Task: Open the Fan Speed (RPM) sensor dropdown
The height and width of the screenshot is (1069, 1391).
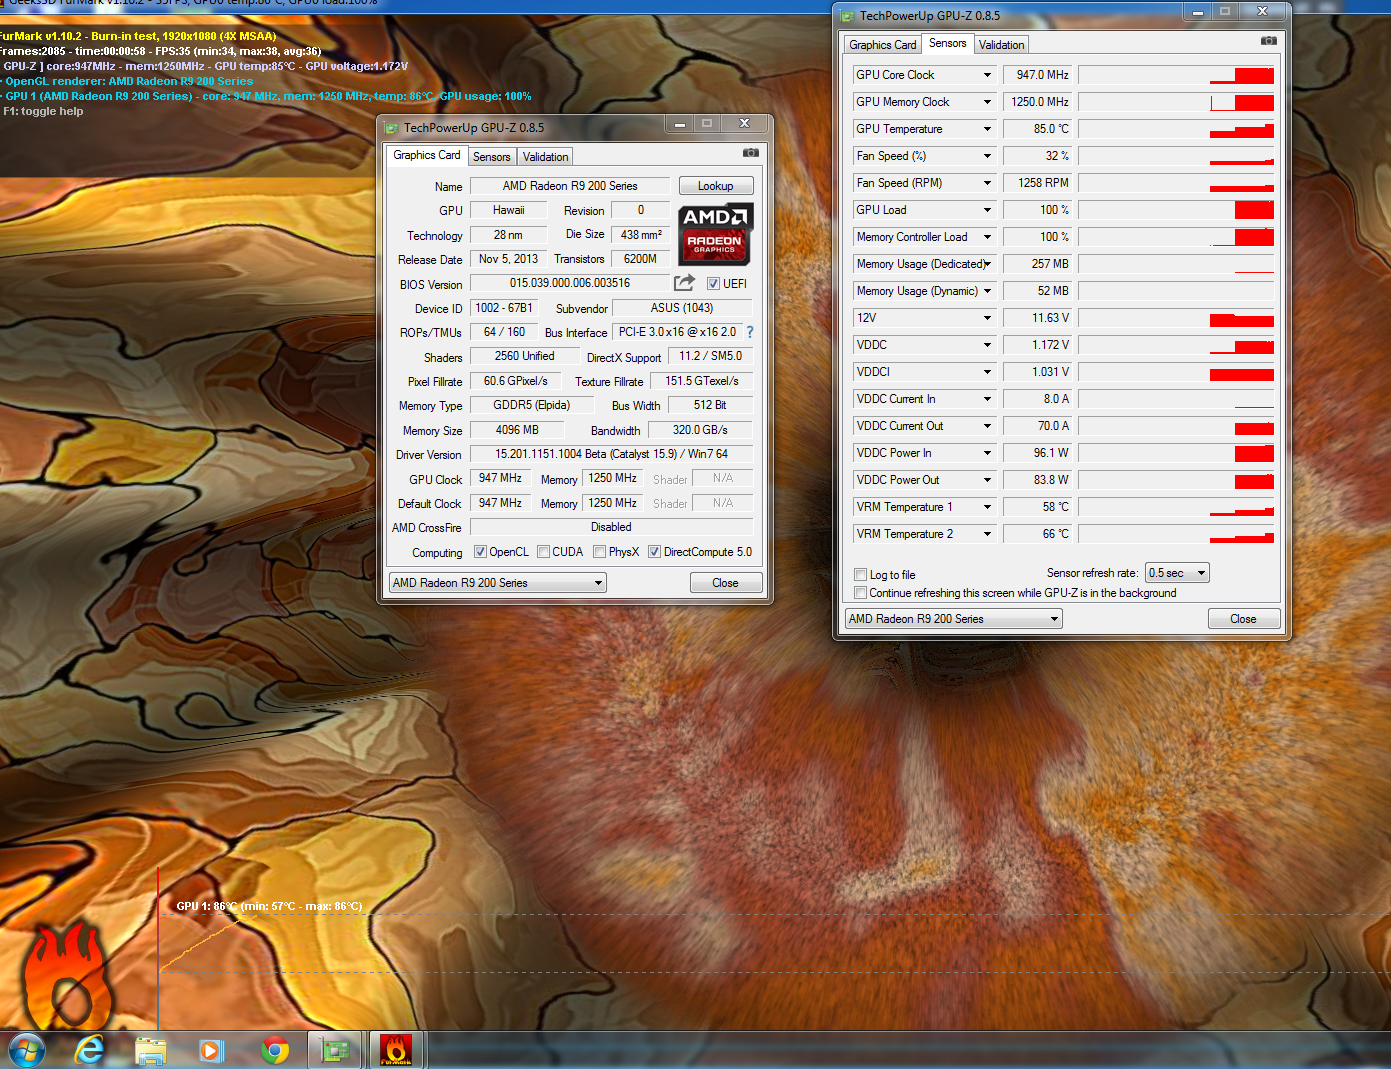Action: click(x=987, y=183)
